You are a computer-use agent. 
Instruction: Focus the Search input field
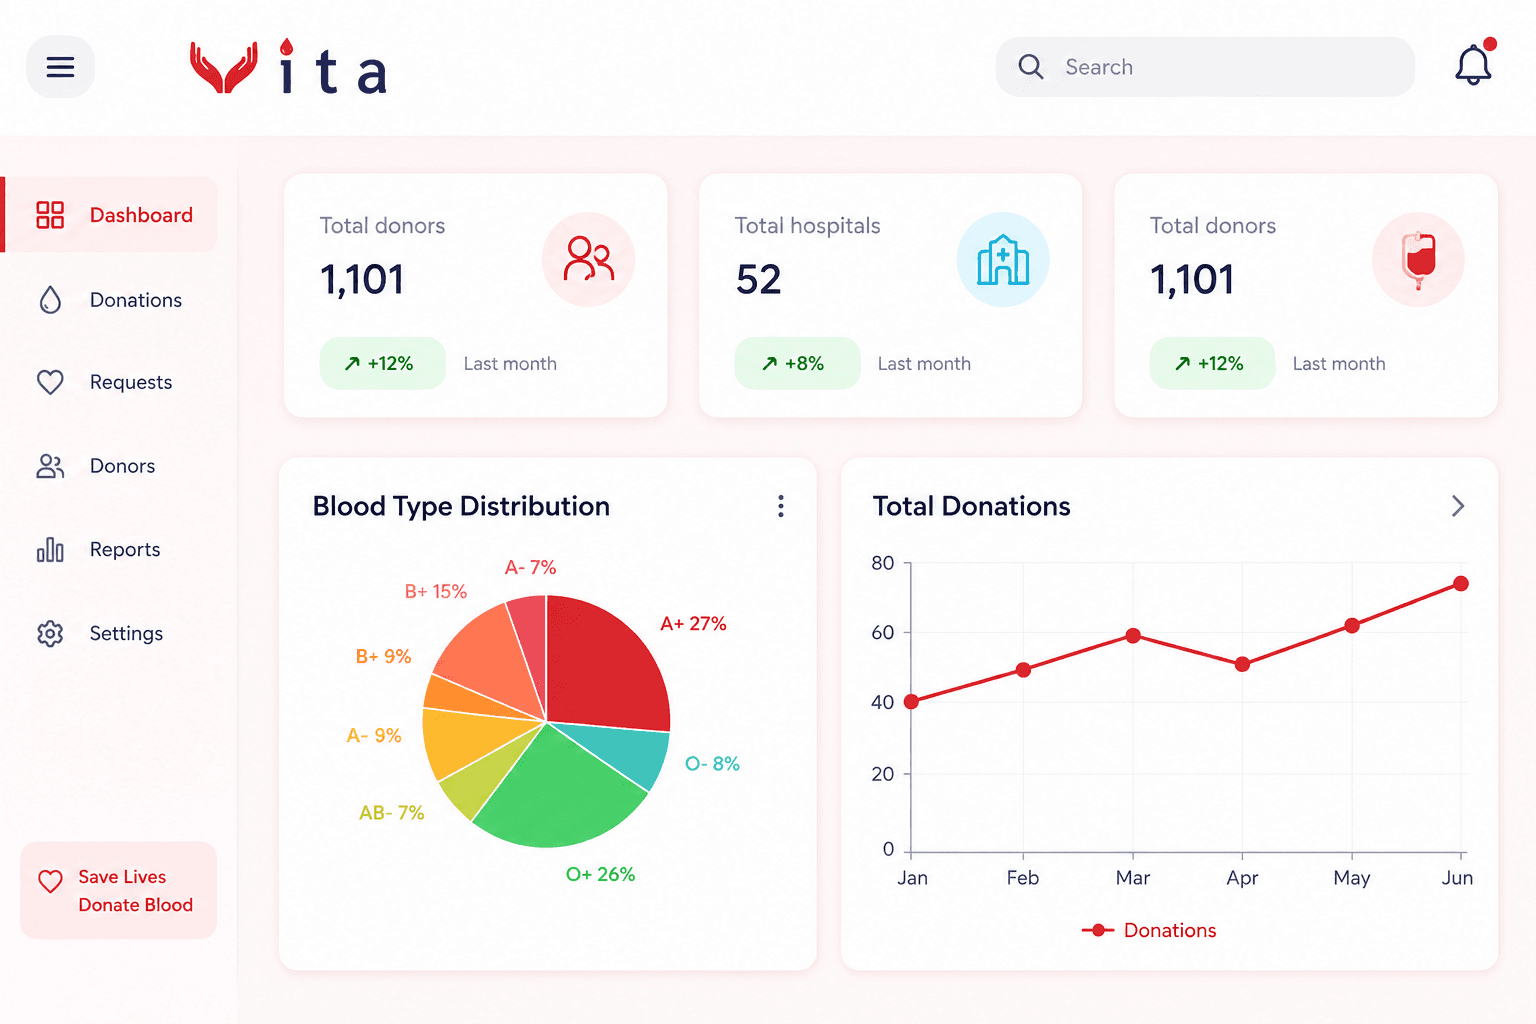coord(1205,67)
